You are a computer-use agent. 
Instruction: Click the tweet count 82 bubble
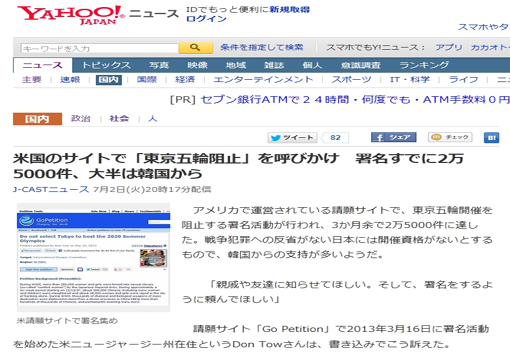pos(335,138)
